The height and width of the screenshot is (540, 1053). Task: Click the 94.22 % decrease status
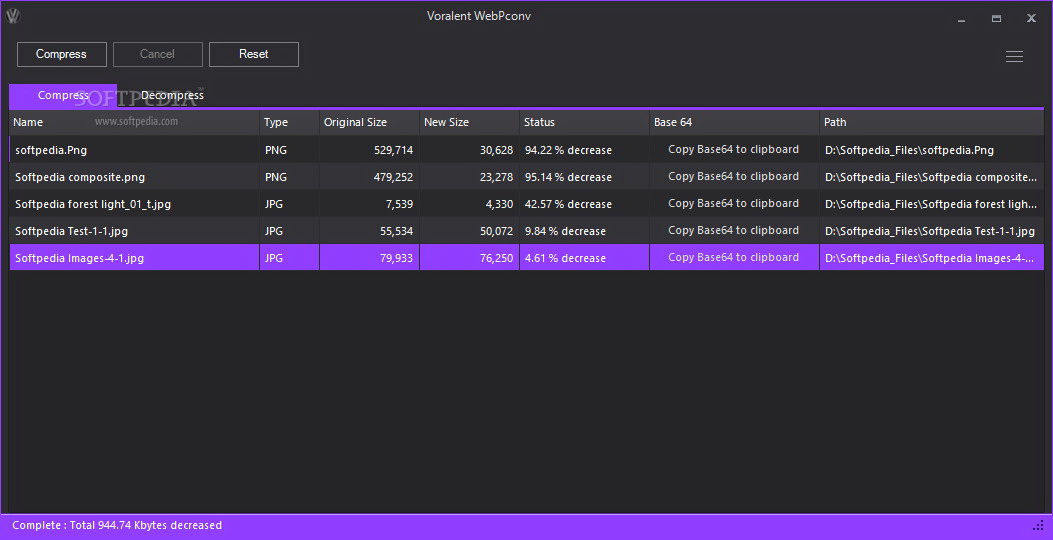(568, 150)
